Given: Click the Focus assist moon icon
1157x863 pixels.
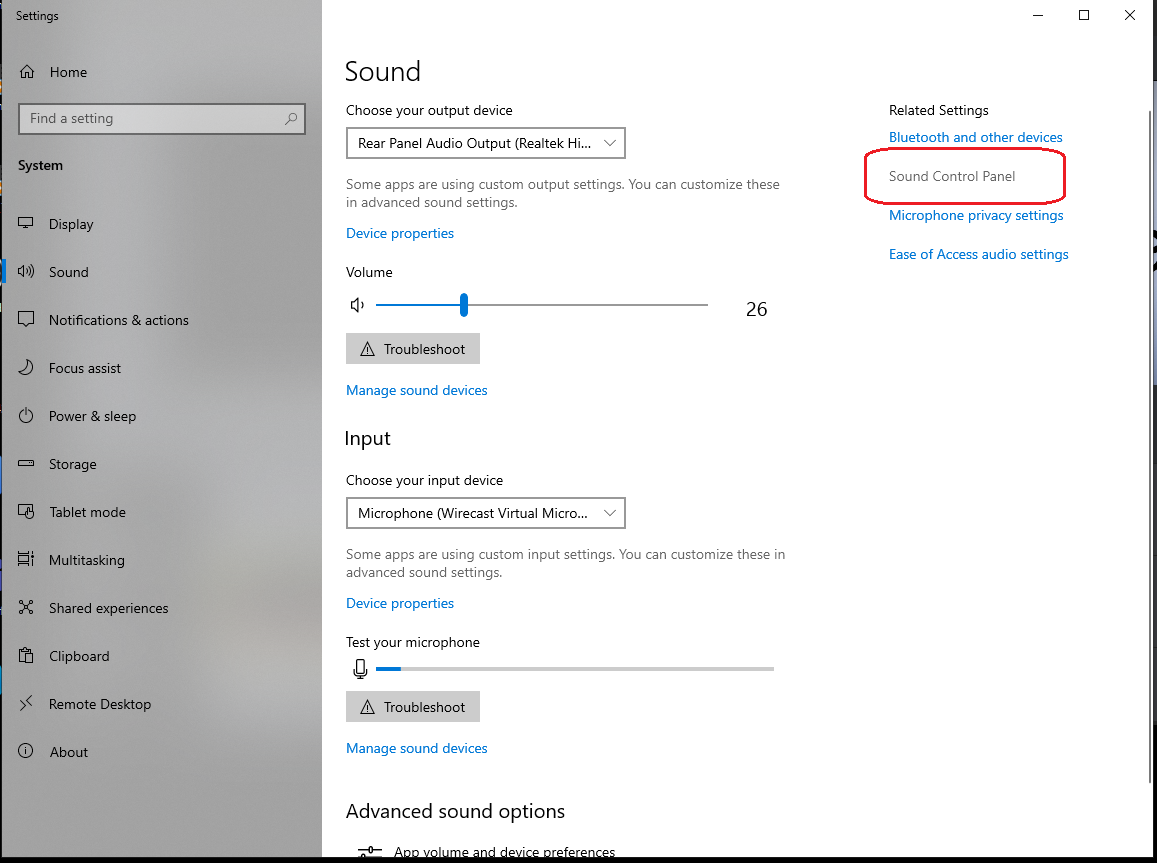Looking at the screenshot, I should [x=26, y=367].
